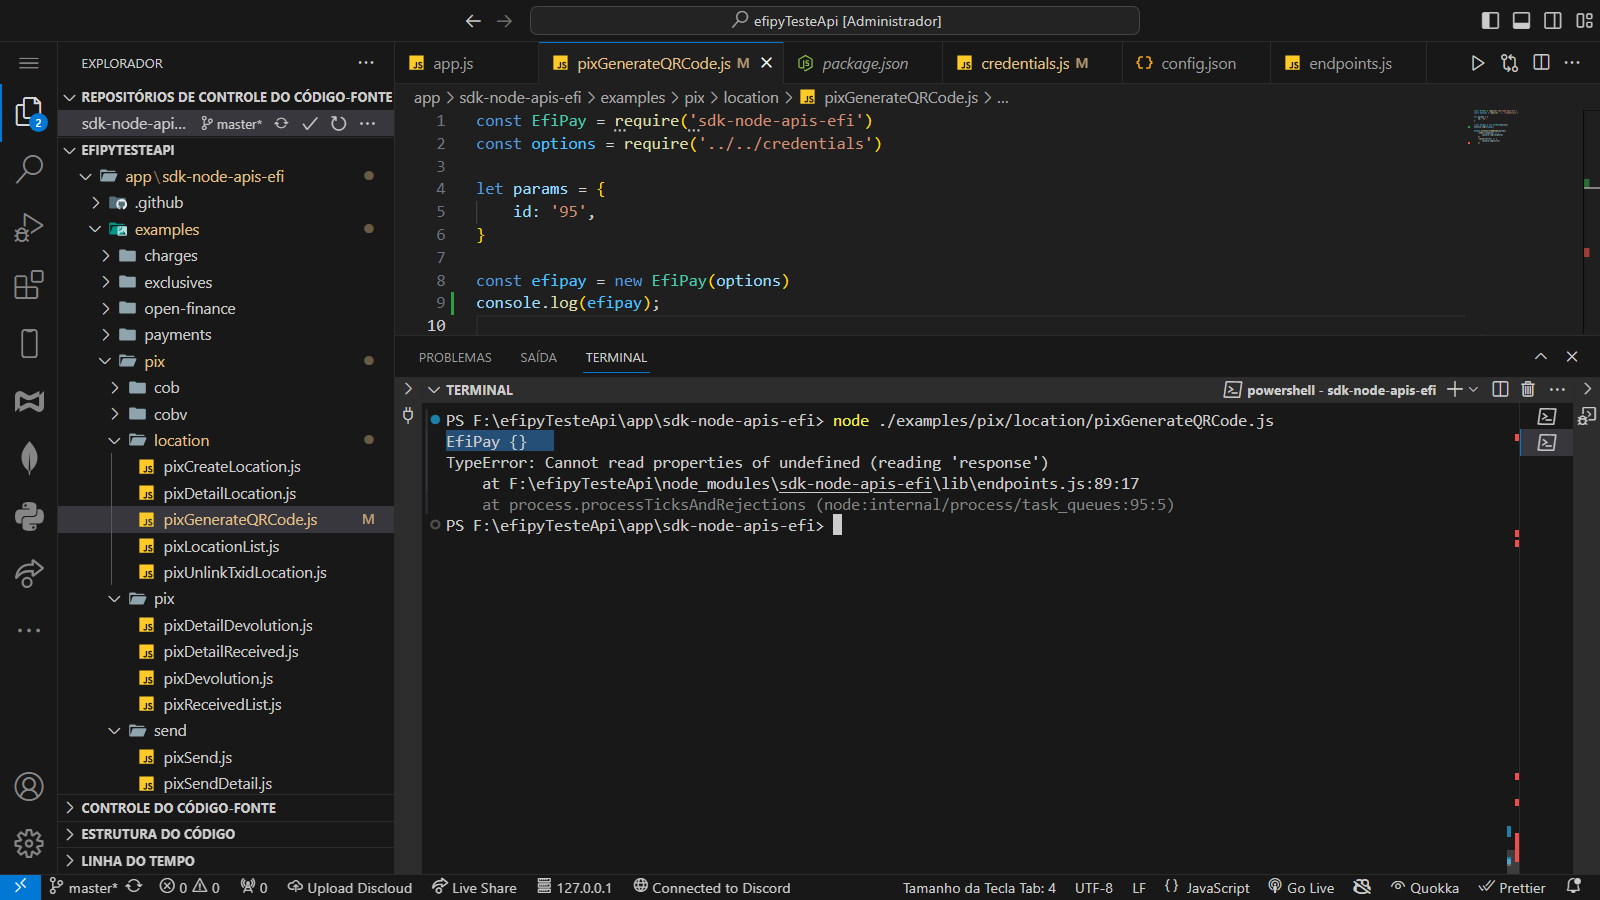
Task: Toggle bottom panel visibility
Action: click(1521, 20)
